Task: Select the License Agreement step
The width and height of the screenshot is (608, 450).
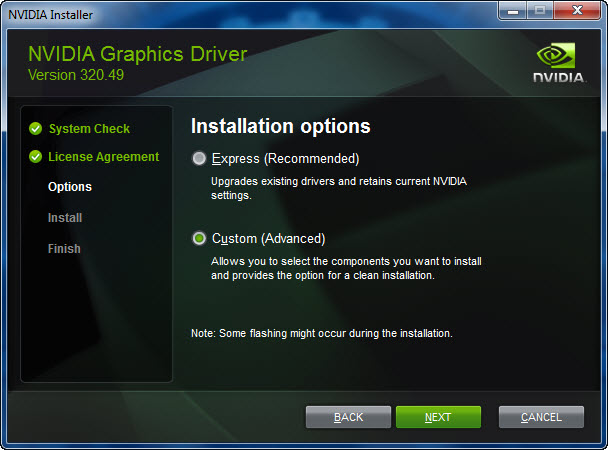Action: (x=104, y=157)
